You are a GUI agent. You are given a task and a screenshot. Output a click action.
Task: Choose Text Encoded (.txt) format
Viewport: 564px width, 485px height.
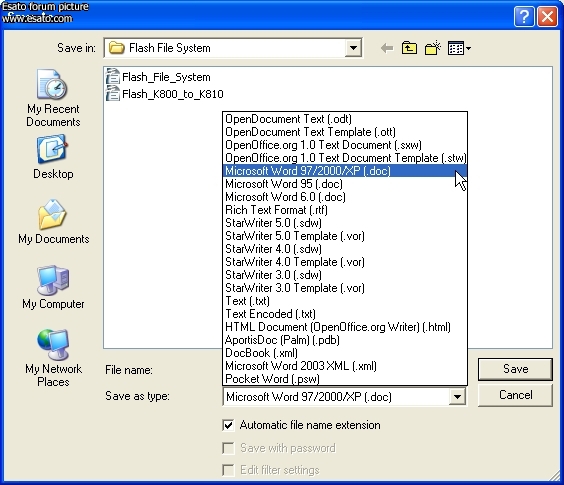(345, 314)
